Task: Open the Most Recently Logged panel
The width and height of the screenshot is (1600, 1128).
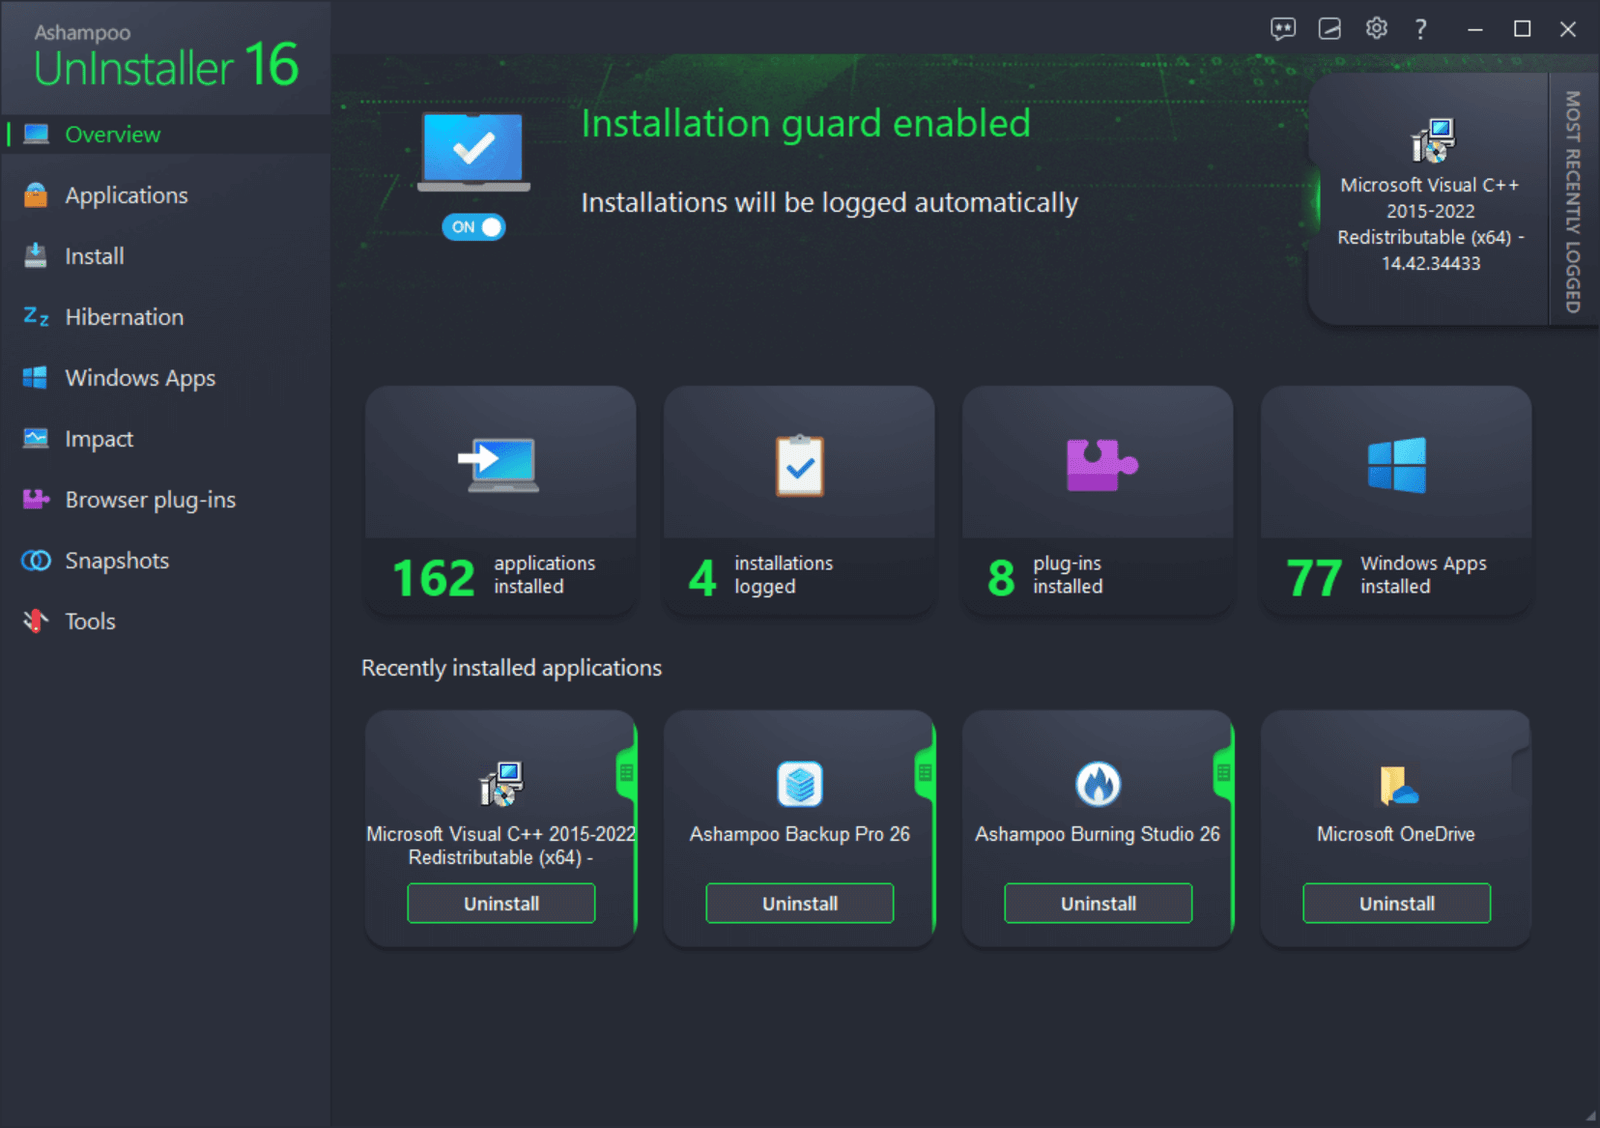Action: (1572, 200)
